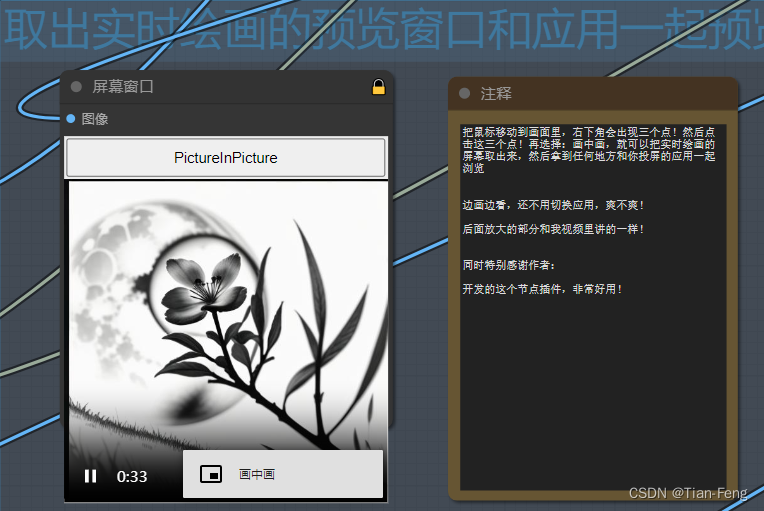Select the 画中画 menu entry
This screenshot has width=764, height=511.
pos(283,474)
